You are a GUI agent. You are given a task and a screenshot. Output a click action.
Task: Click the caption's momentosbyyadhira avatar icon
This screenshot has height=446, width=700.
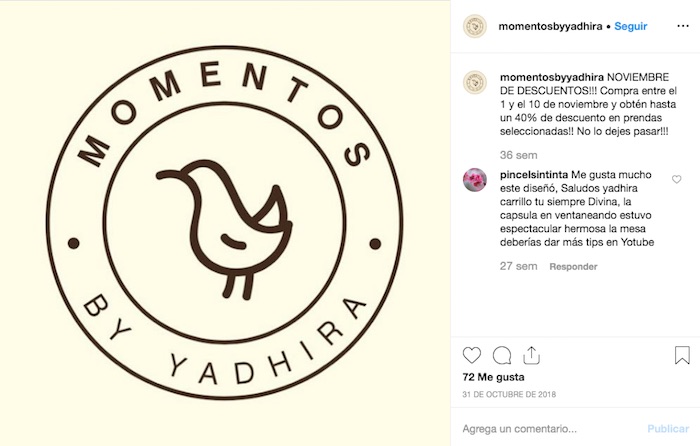pos(475,83)
